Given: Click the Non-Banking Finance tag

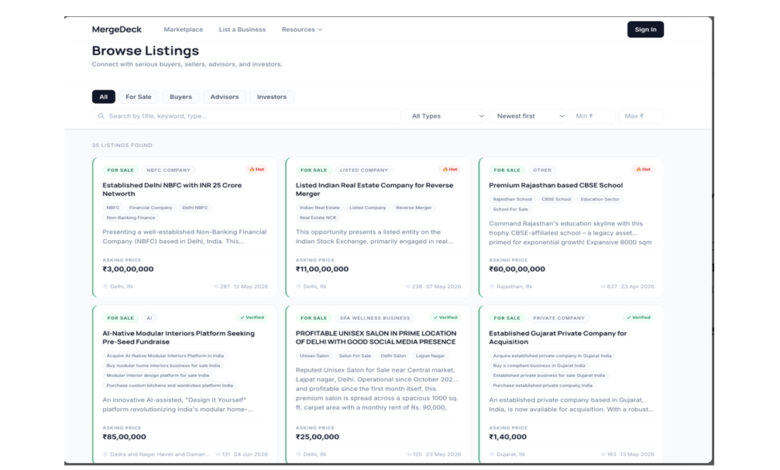Looking at the screenshot, I should [131, 217].
